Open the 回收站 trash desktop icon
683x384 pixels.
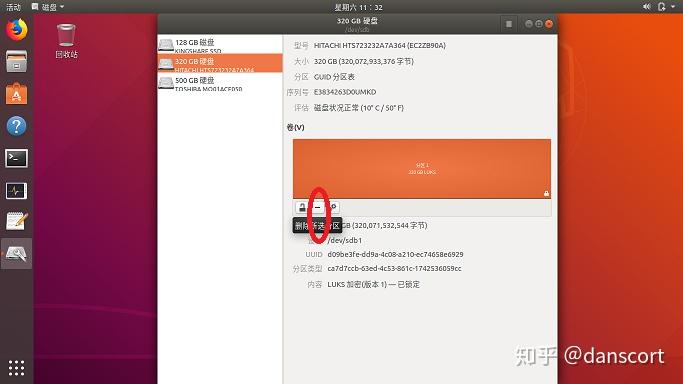point(66,40)
